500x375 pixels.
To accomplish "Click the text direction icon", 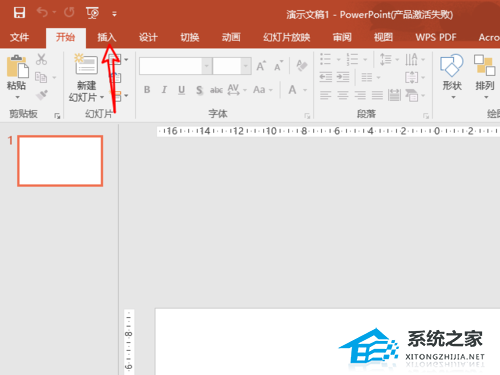I will click(411, 59).
